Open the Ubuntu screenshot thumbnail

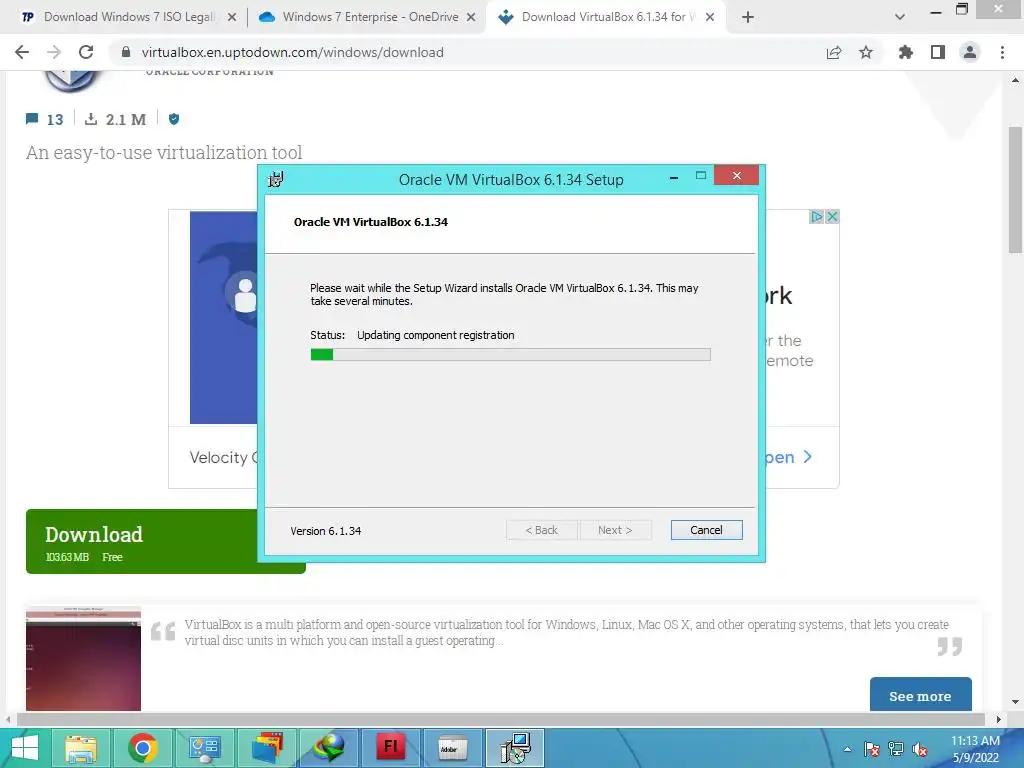84,658
